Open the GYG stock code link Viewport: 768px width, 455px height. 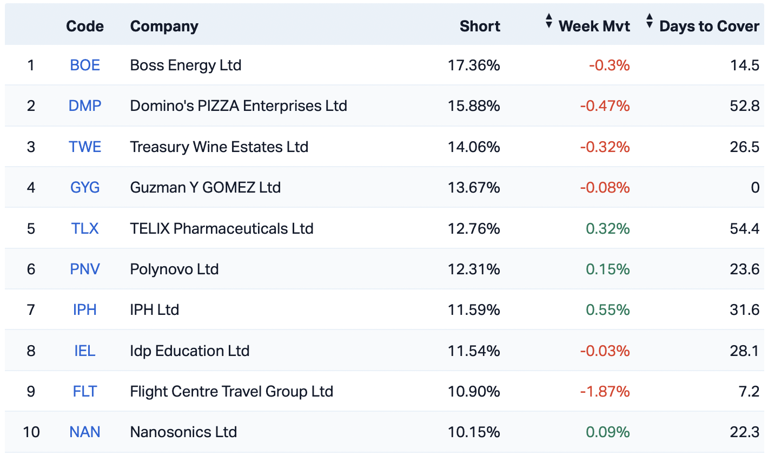pyautogui.click(x=85, y=188)
